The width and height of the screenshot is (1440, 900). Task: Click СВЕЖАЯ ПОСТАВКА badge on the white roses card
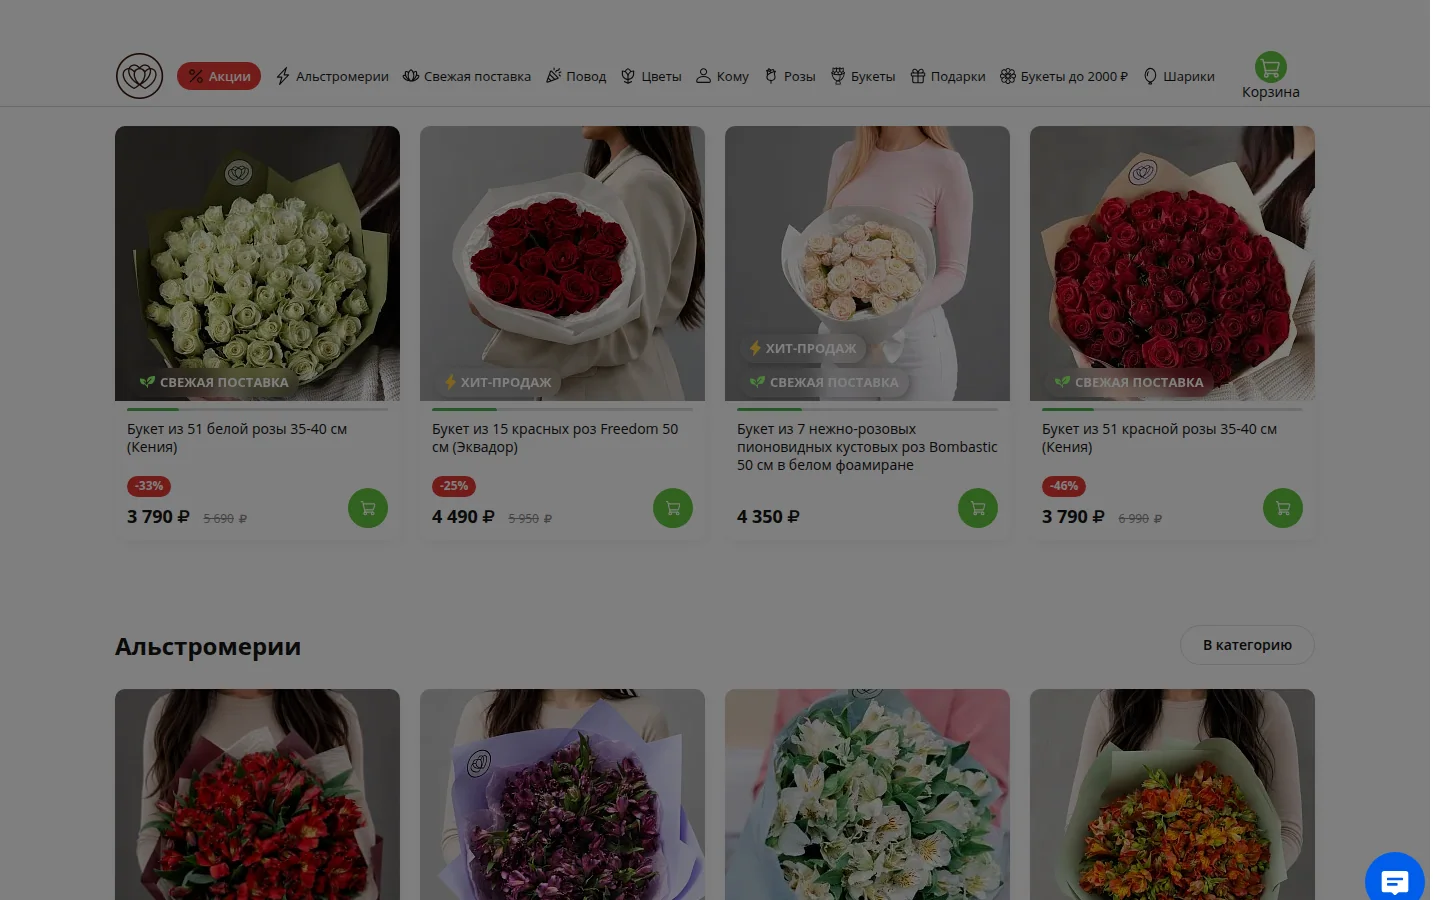[214, 382]
